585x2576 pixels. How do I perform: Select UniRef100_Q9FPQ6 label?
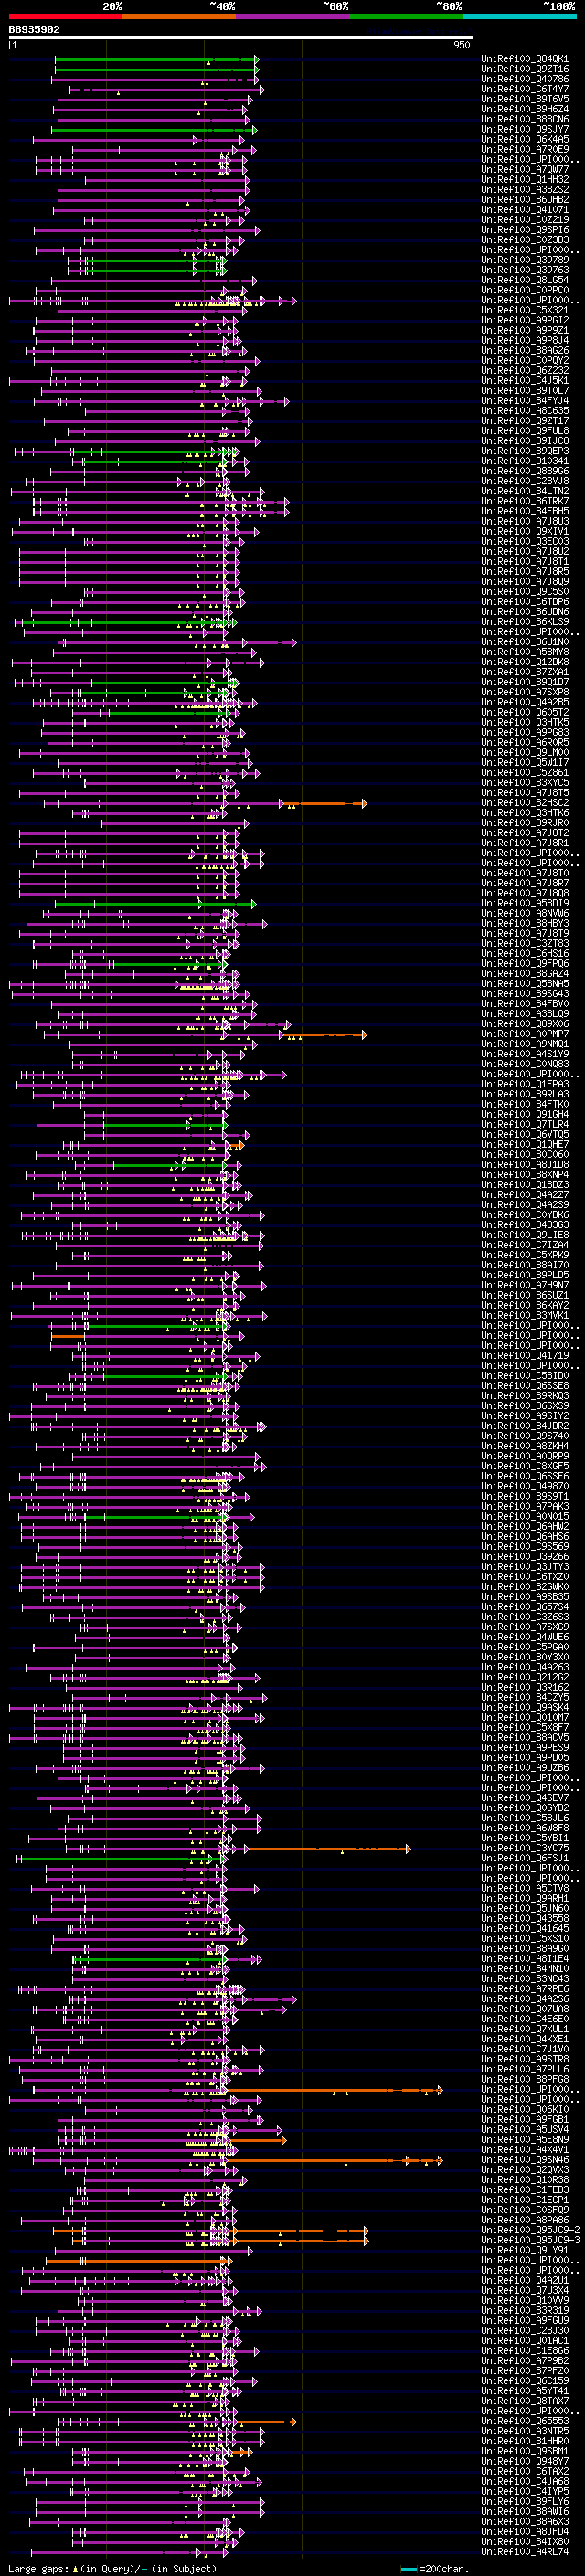[525, 963]
